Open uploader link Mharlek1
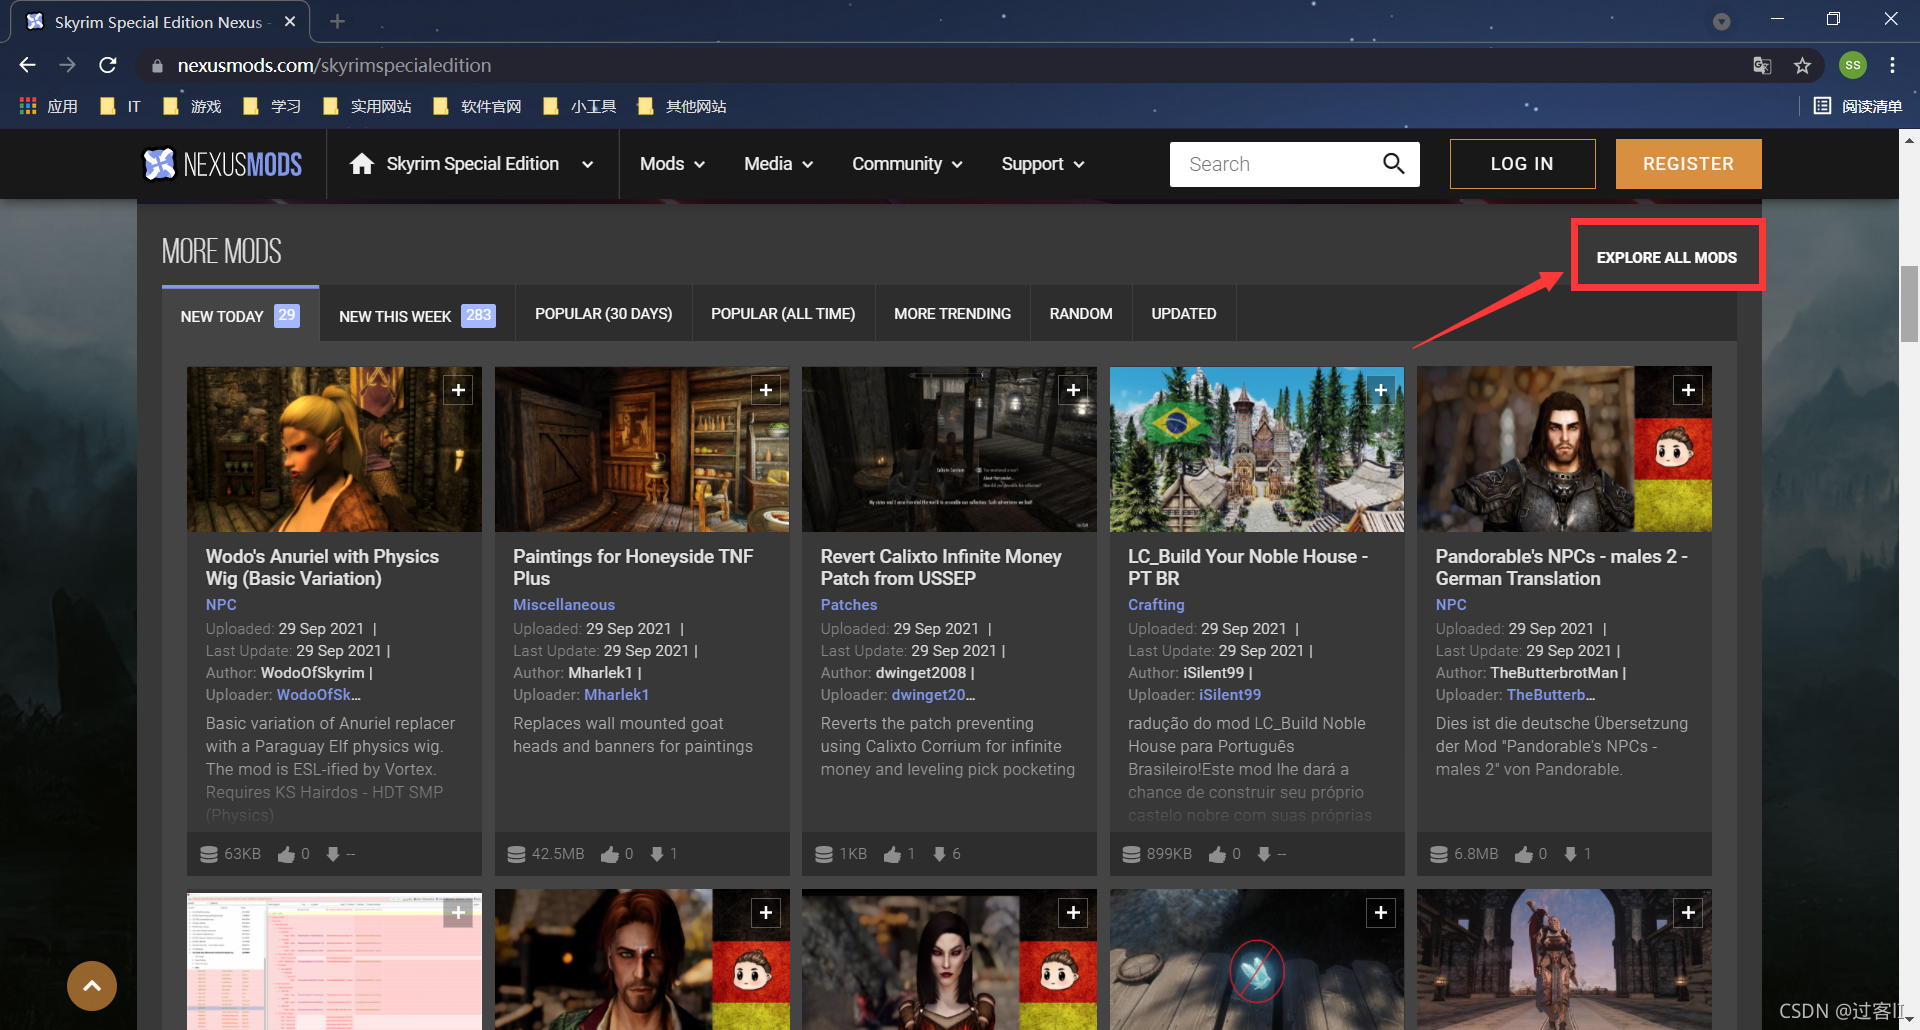 616,695
